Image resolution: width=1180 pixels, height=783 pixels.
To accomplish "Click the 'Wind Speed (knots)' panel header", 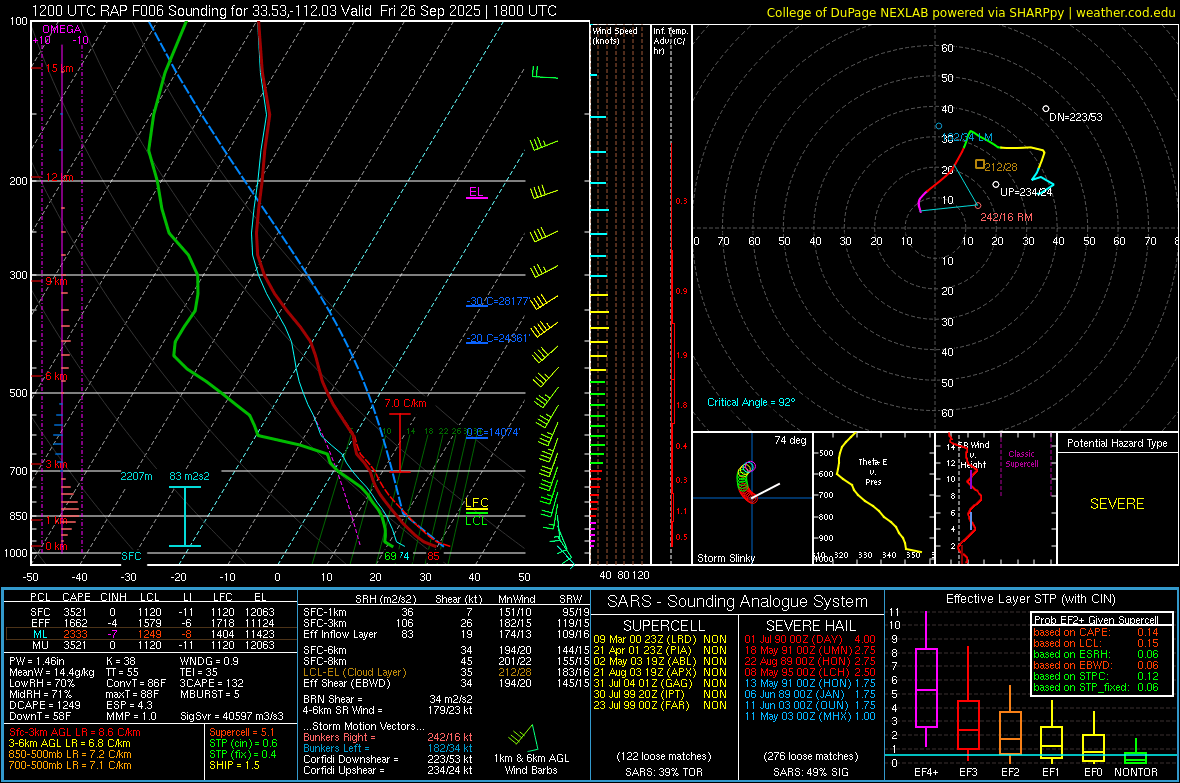I will click(x=615, y=35).
